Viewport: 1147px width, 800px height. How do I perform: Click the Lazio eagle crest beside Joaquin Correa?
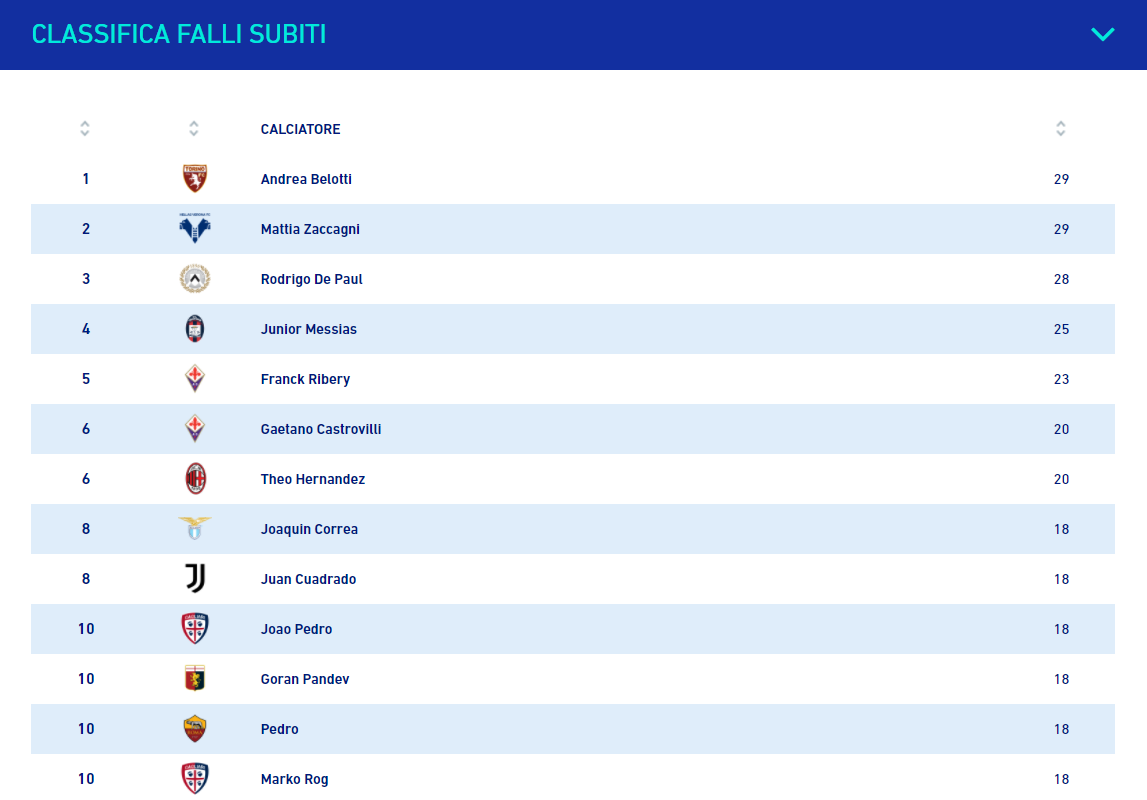tap(195, 528)
